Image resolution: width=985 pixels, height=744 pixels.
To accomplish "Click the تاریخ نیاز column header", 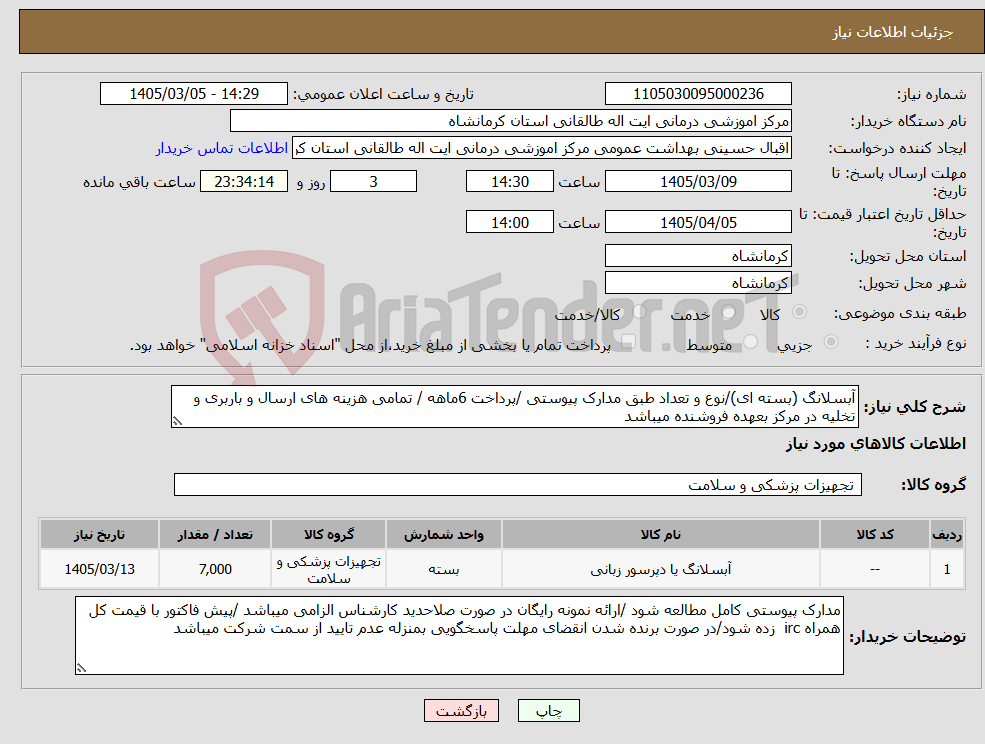I will [x=99, y=534].
